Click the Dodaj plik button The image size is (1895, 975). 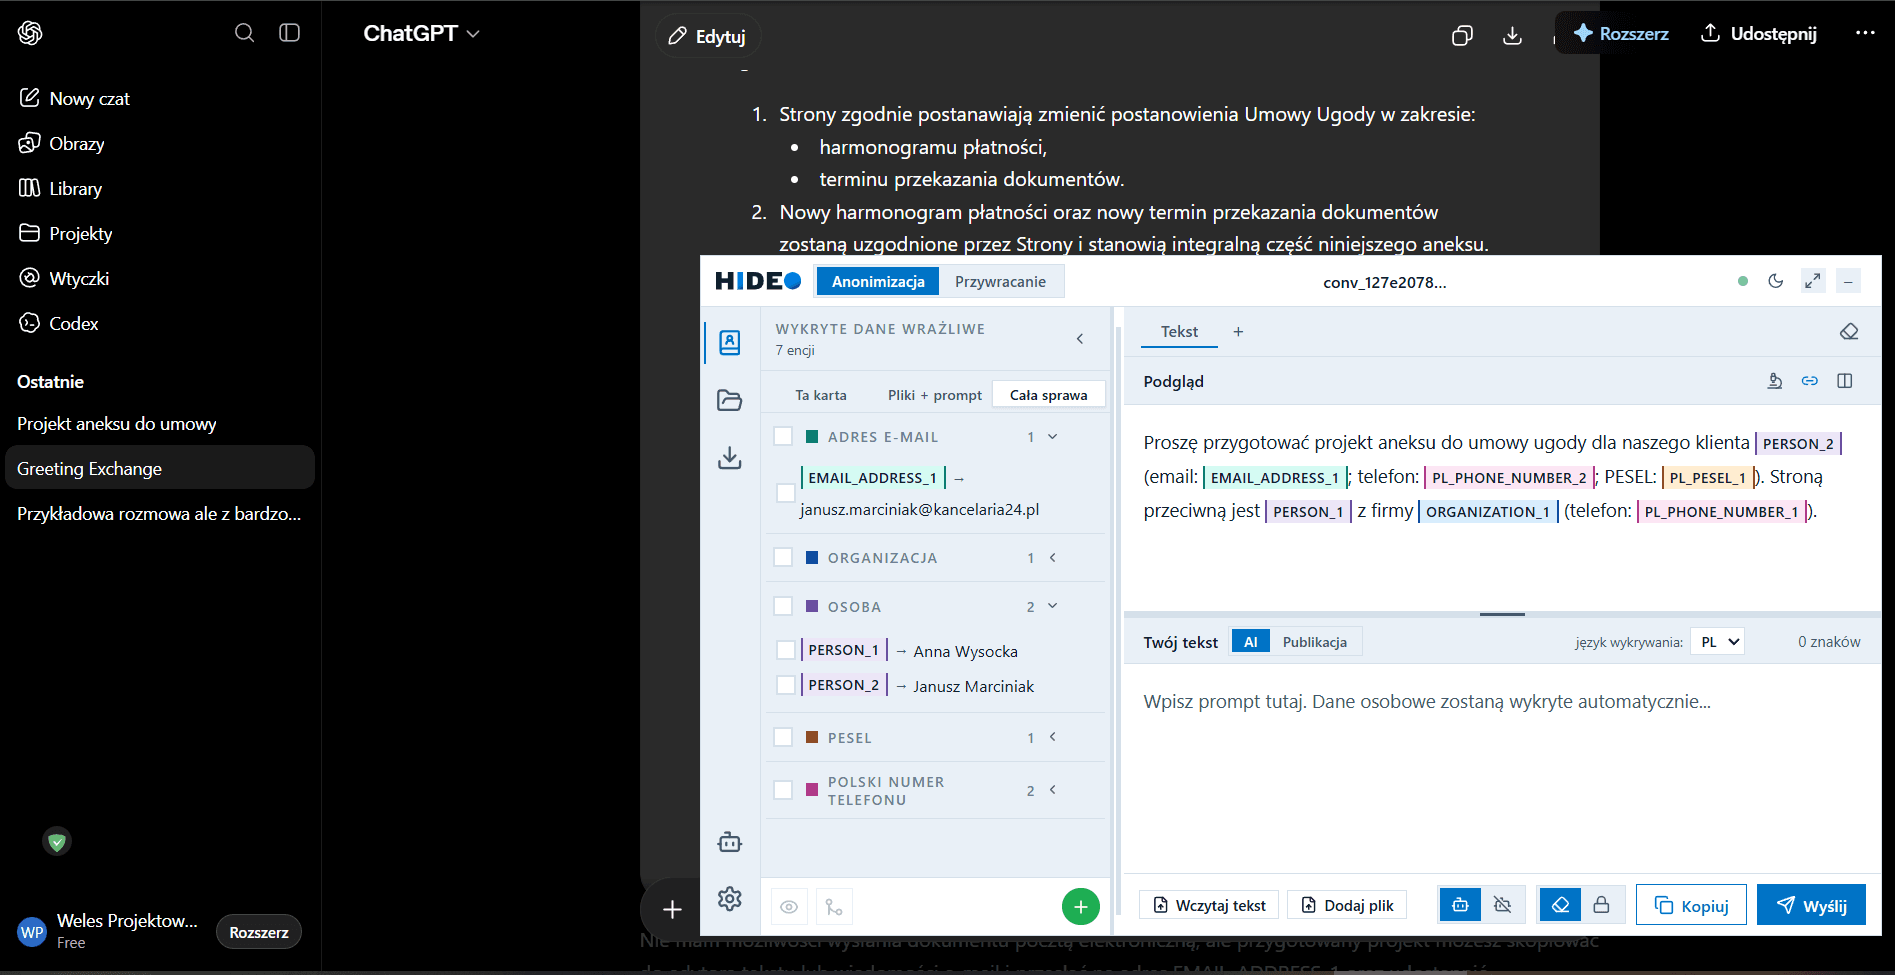pos(1347,905)
